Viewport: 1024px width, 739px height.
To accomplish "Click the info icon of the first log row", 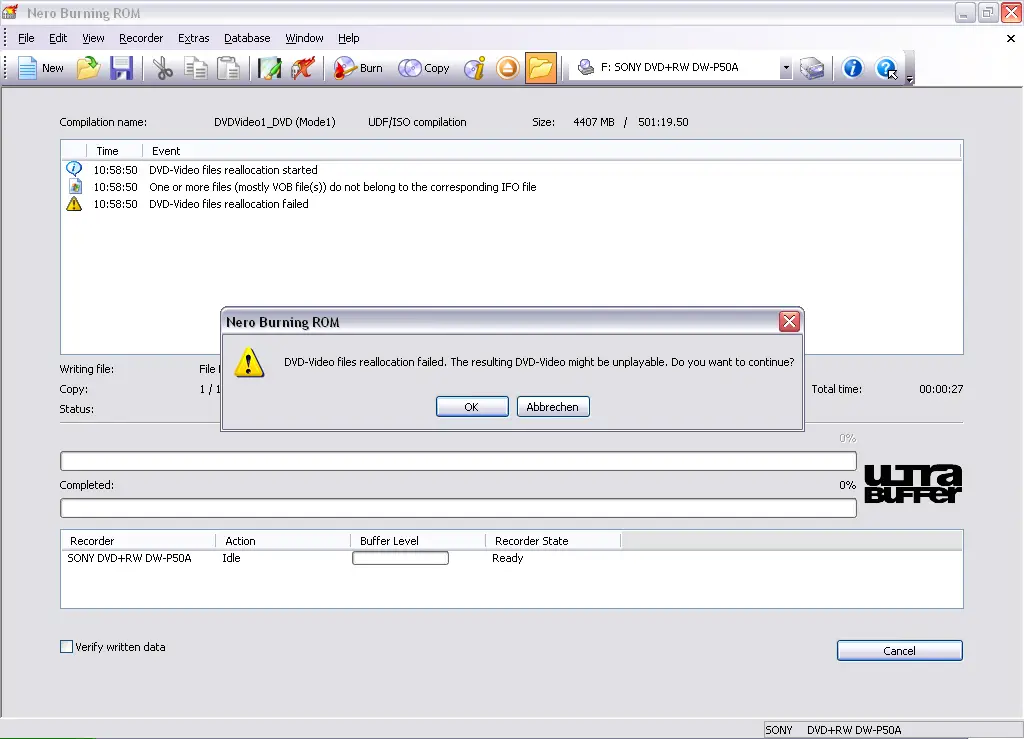I will 74,169.
